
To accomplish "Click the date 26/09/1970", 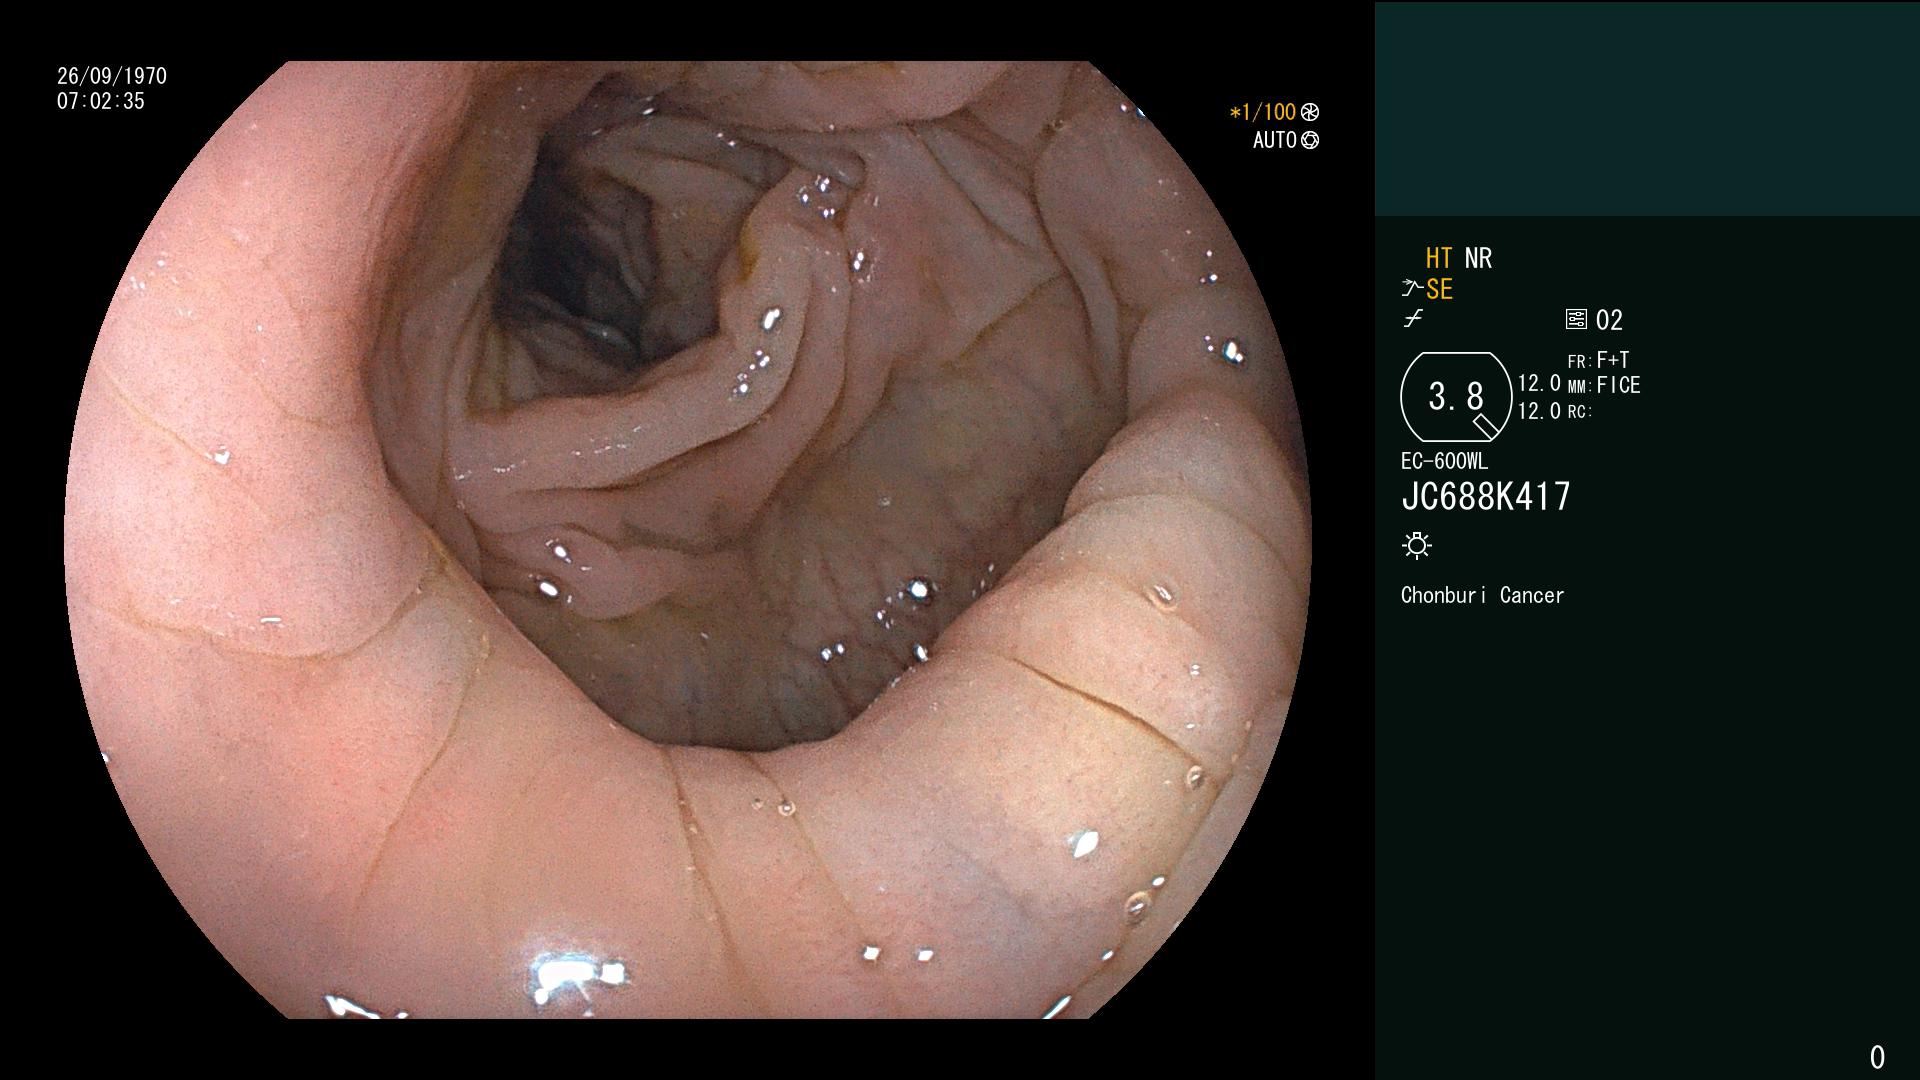I will pyautogui.click(x=112, y=76).
